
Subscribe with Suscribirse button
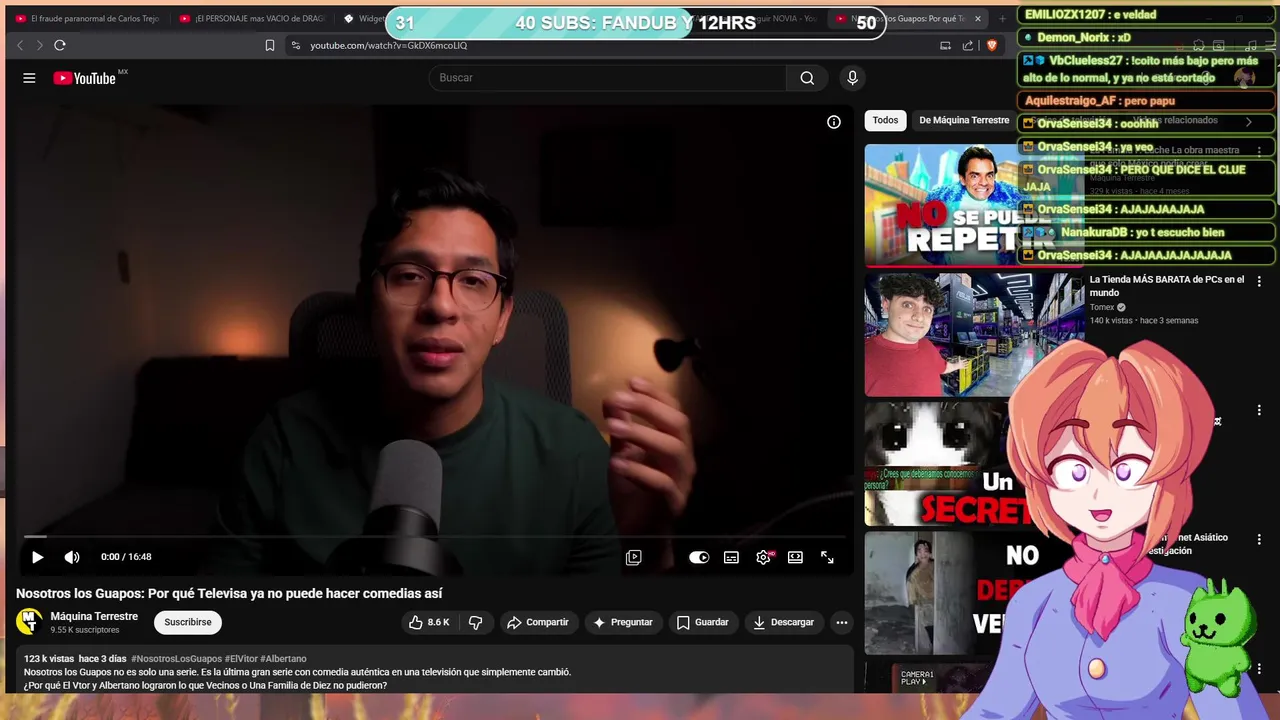(x=188, y=622)
